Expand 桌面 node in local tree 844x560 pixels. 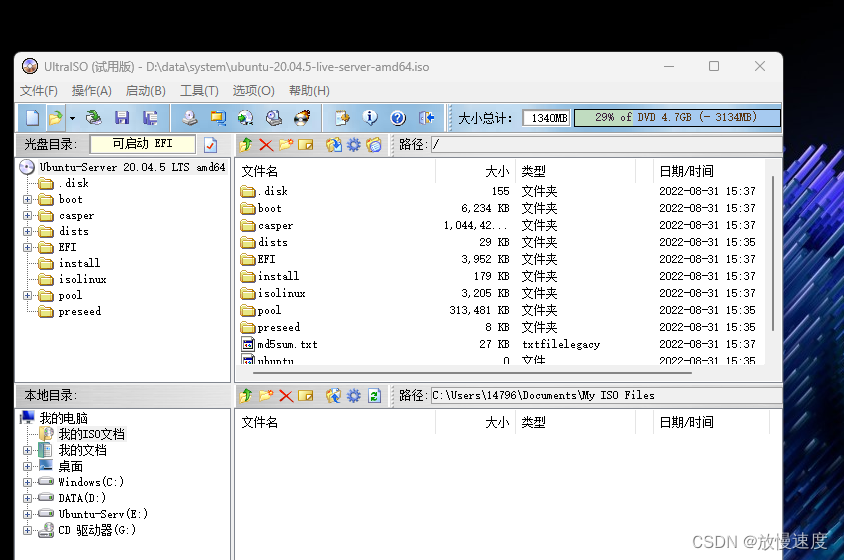pyautogui.click(x=27, y=466)
